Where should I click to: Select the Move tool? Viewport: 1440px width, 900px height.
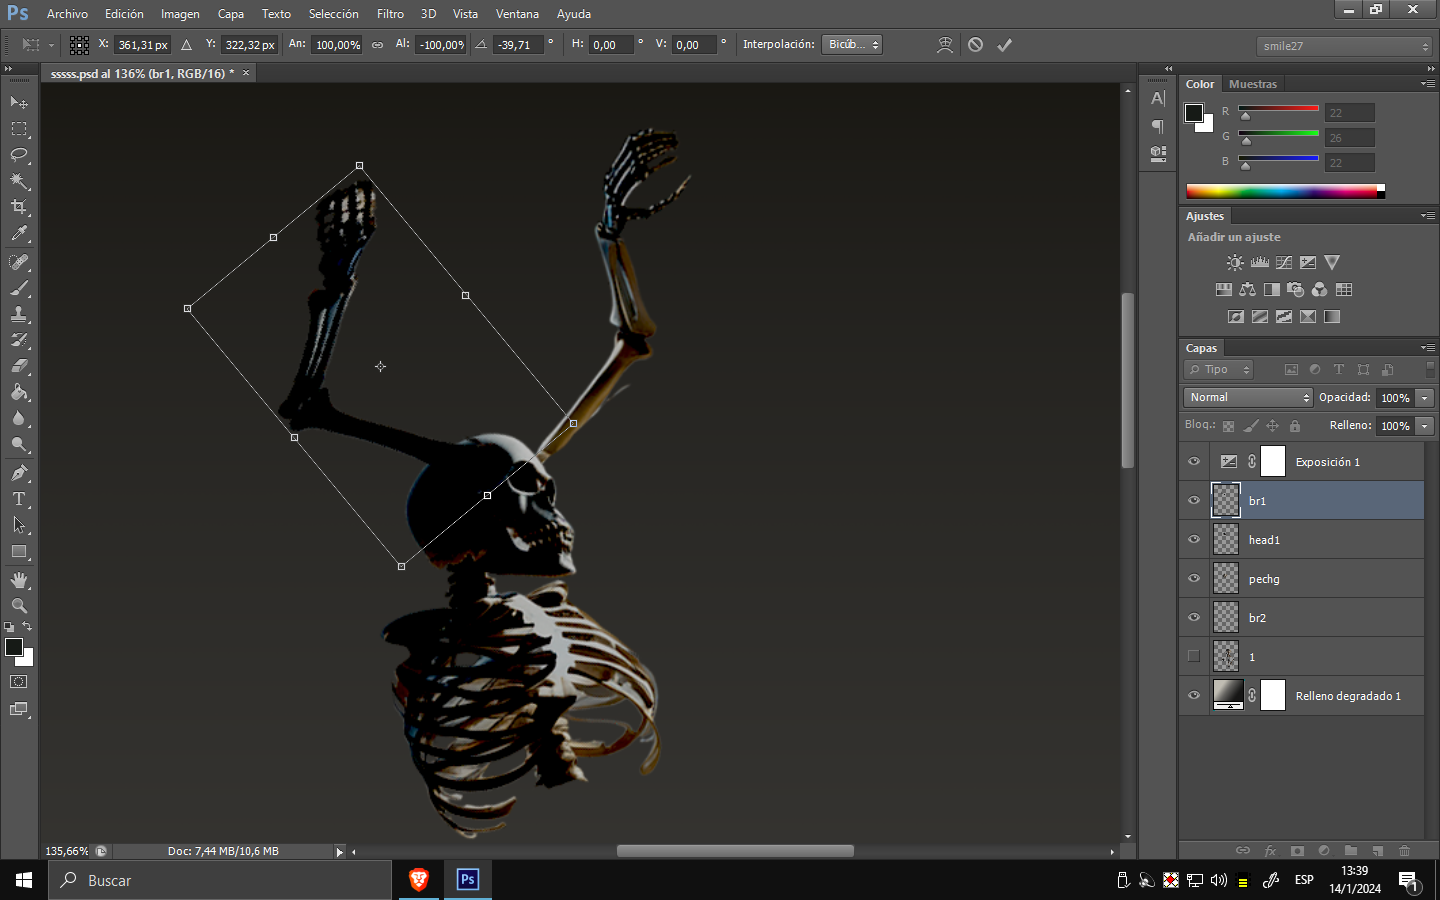click(19, 102)
